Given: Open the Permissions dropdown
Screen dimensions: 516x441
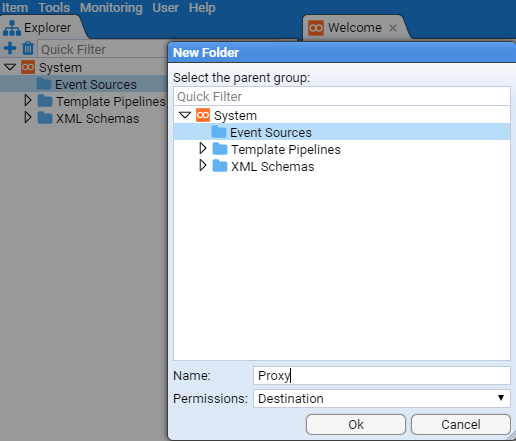Looking at the screenshot, I should click(382, 398).
